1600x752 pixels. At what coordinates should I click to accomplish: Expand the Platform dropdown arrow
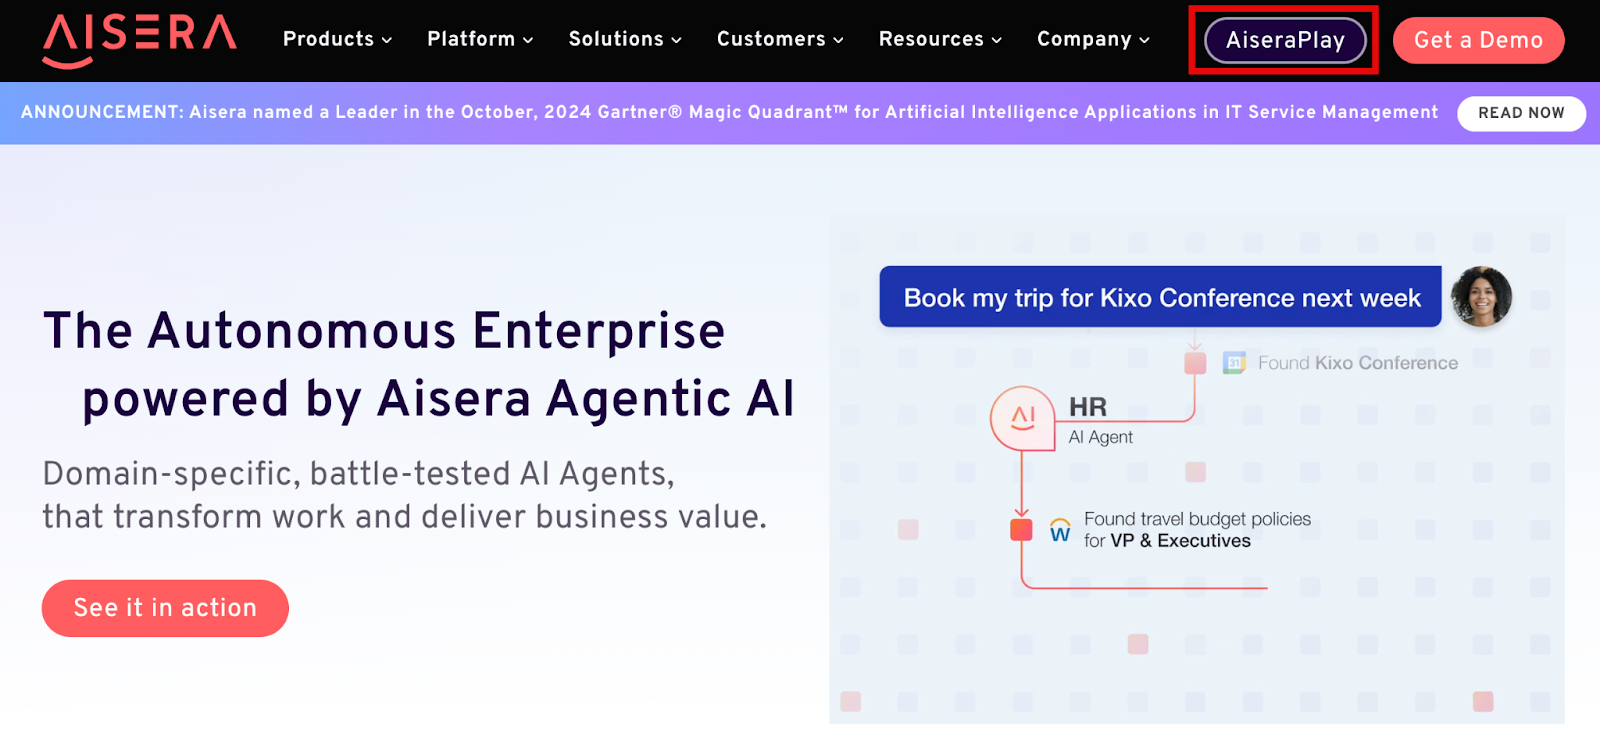point(528,41)
